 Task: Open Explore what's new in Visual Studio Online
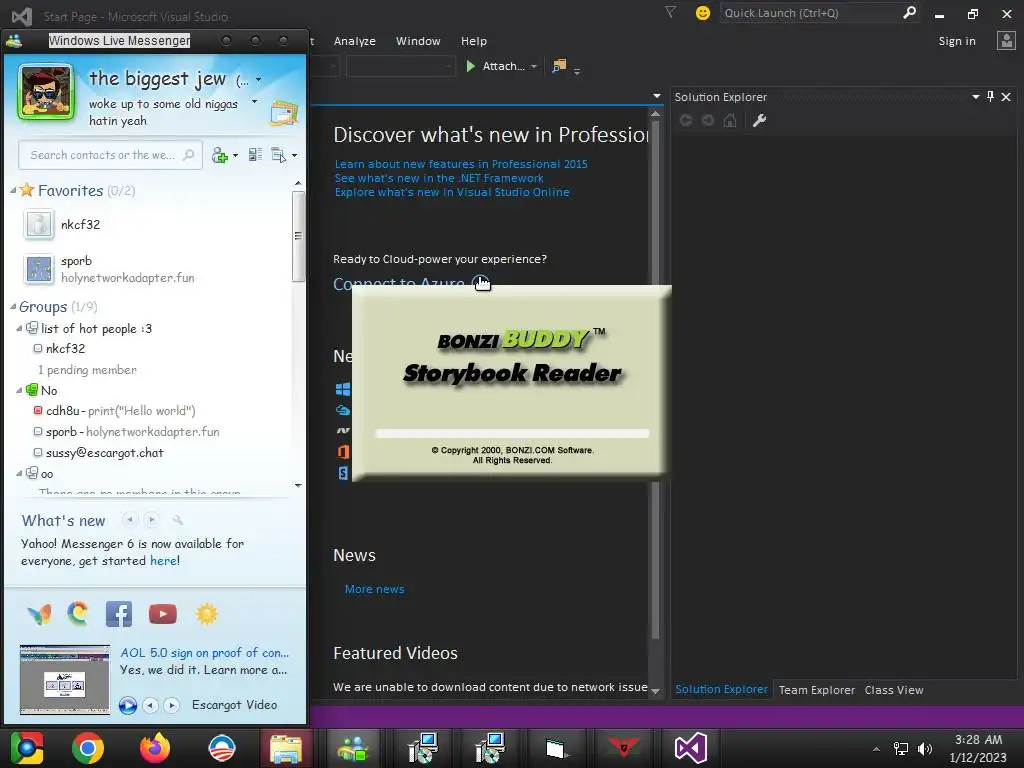pos(452,192)
